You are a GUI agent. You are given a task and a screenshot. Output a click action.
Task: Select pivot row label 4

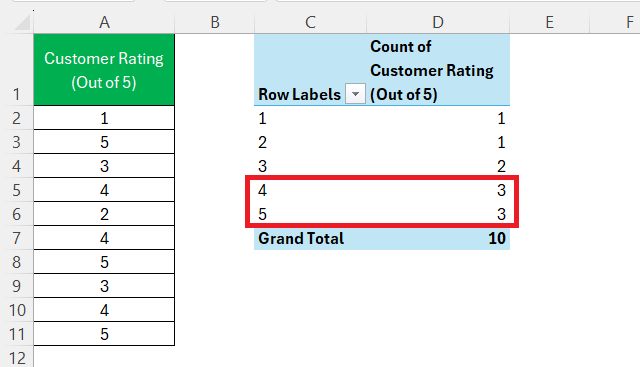[310, 190]
